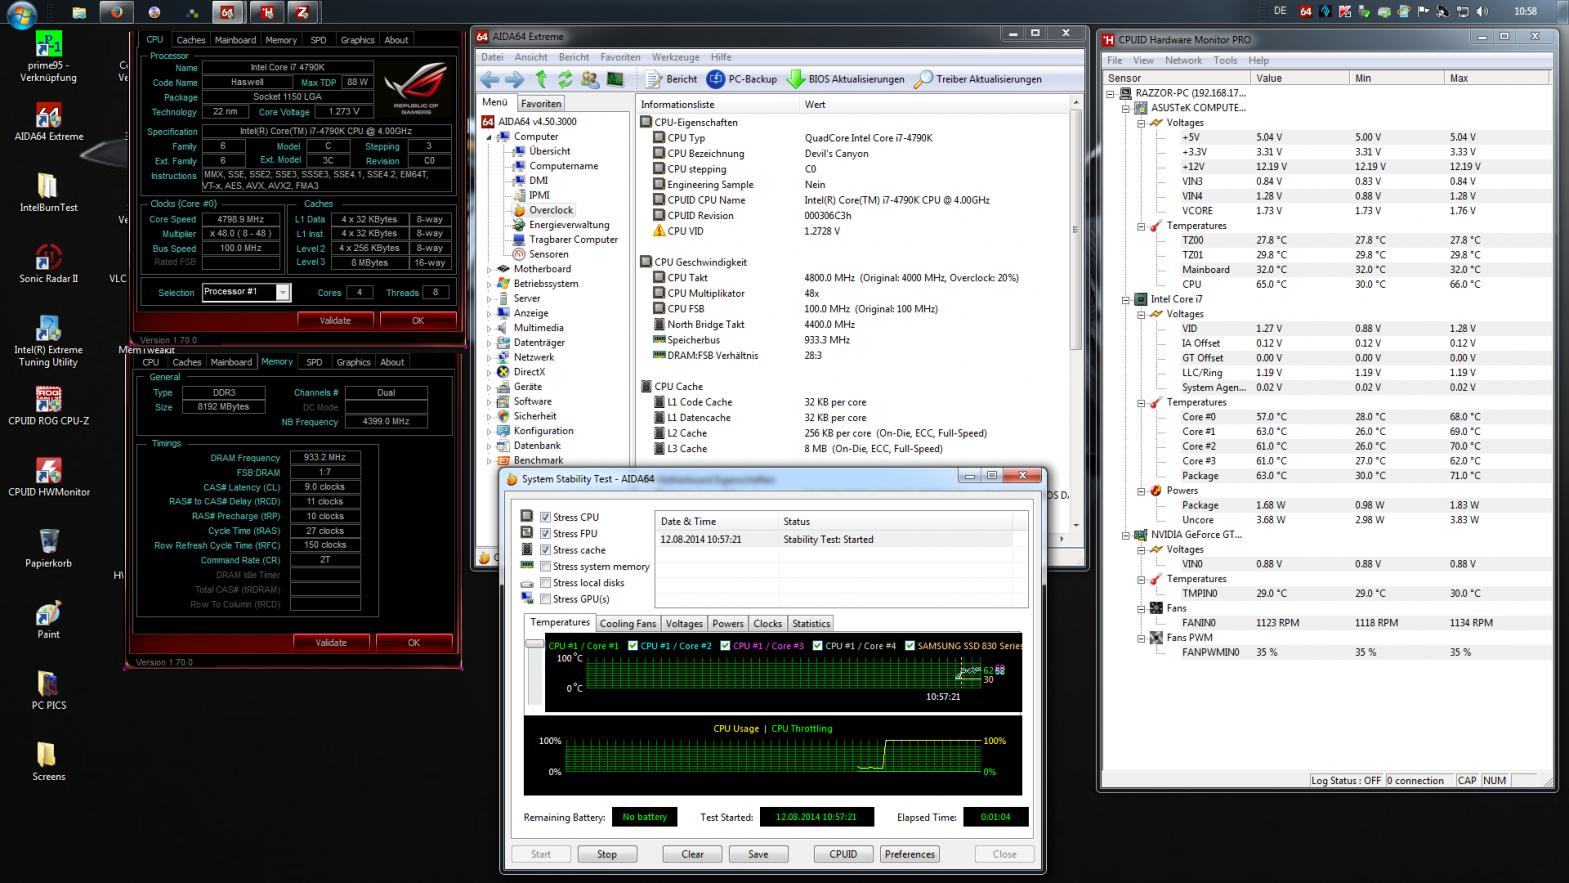Open the Screens folder on desktop
The height and width of the screenshot is (883, 1569).
(x=48, y=761)
